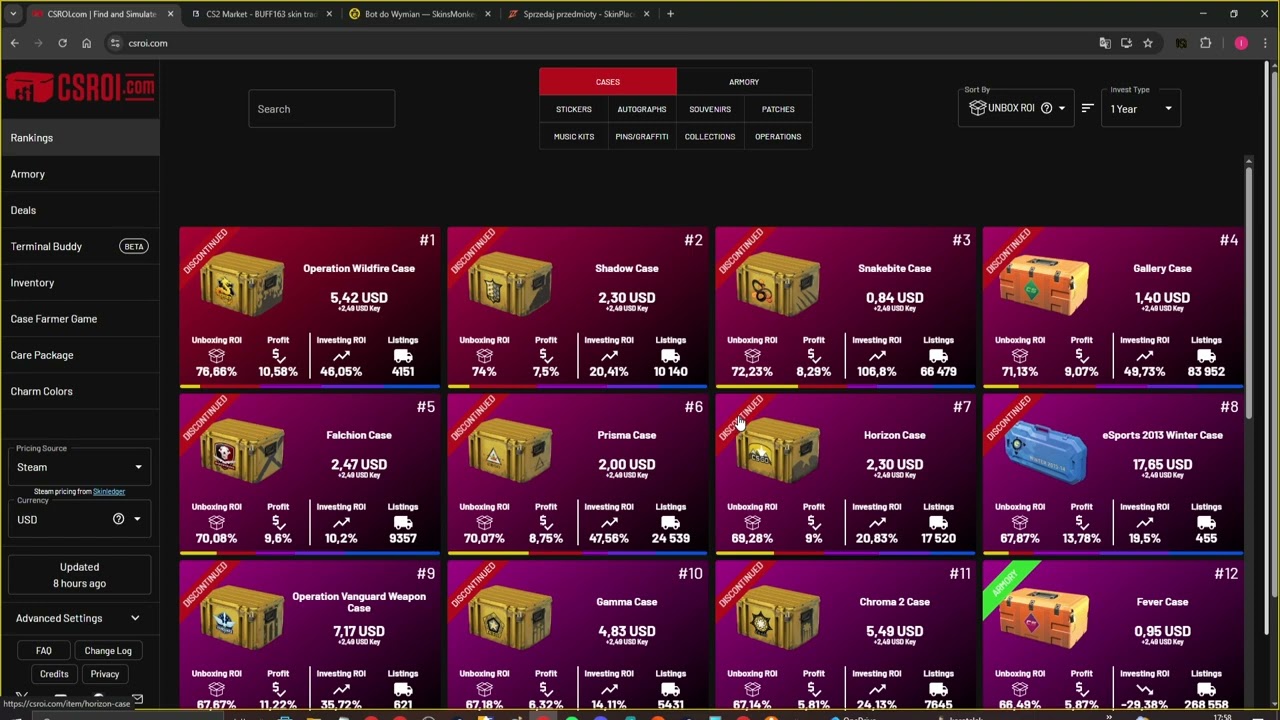Select the Music Kits category

(x=574, y=136)
